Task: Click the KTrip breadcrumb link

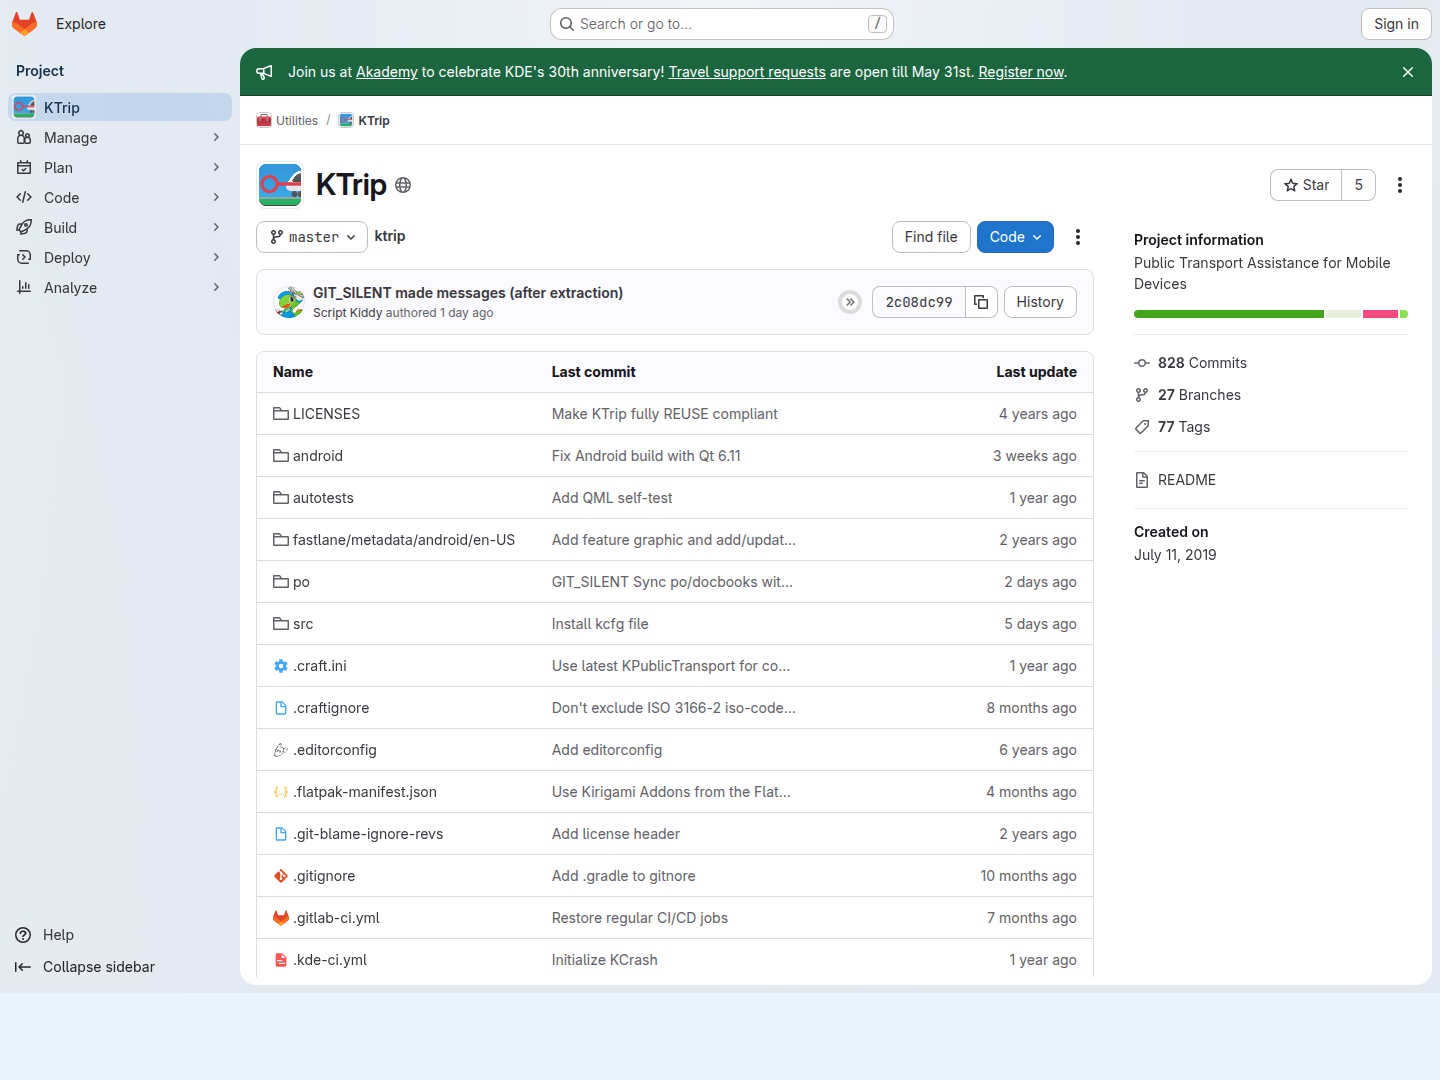Action: [x=374, y=120]
